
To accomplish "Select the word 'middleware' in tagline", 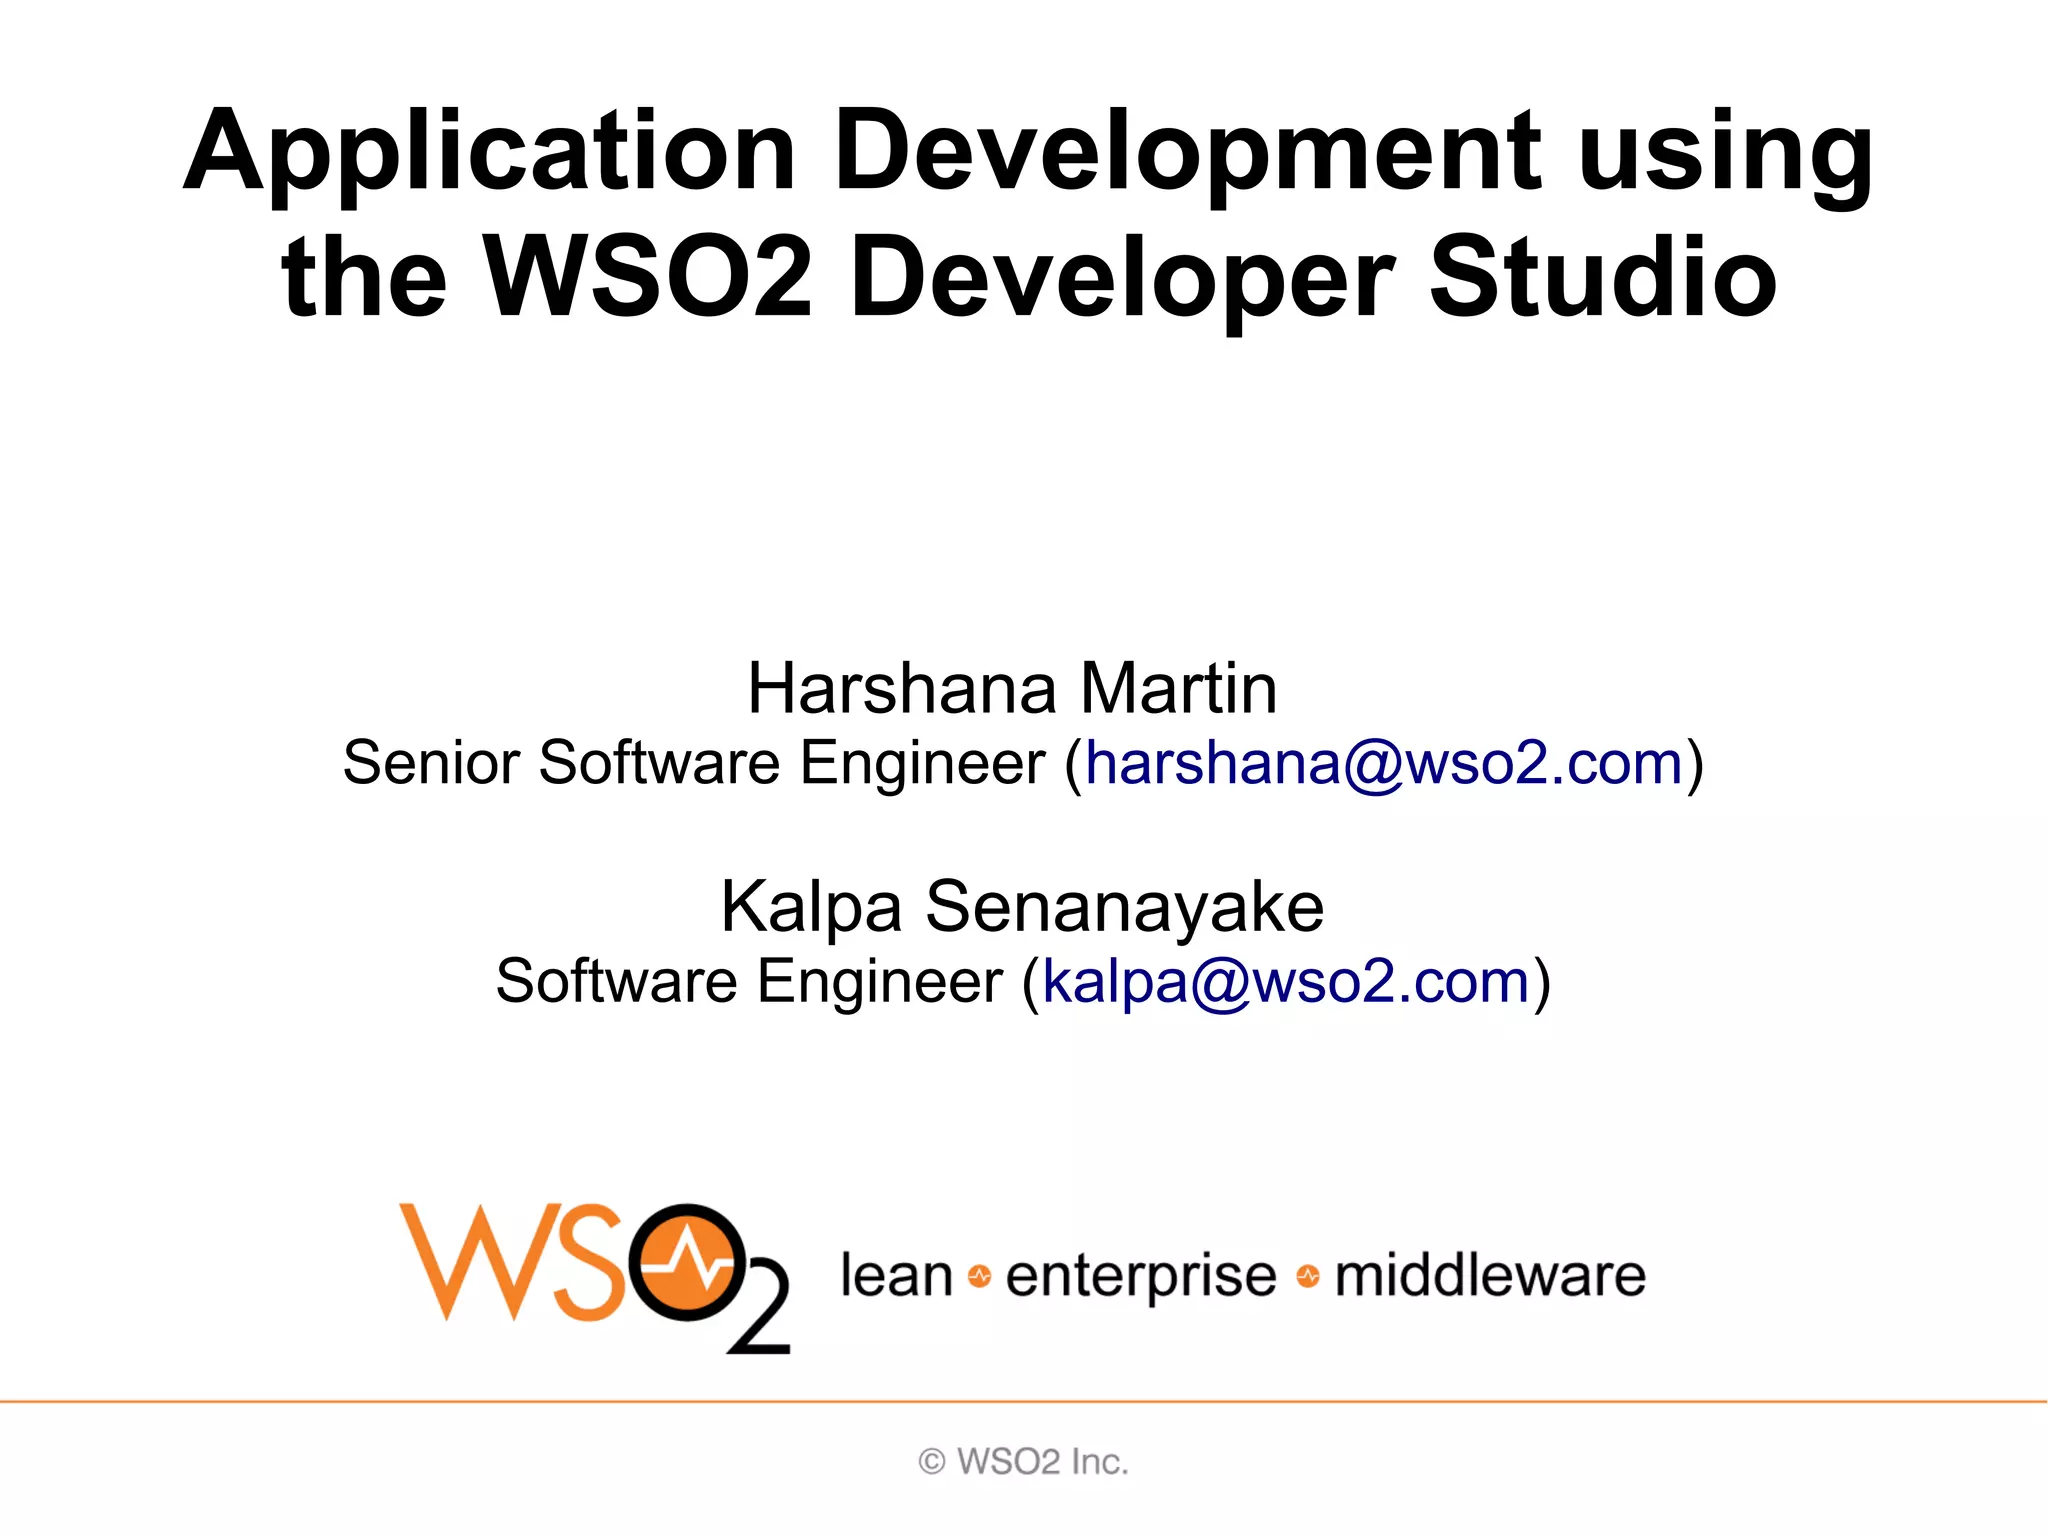I will coord(1490,1276).
